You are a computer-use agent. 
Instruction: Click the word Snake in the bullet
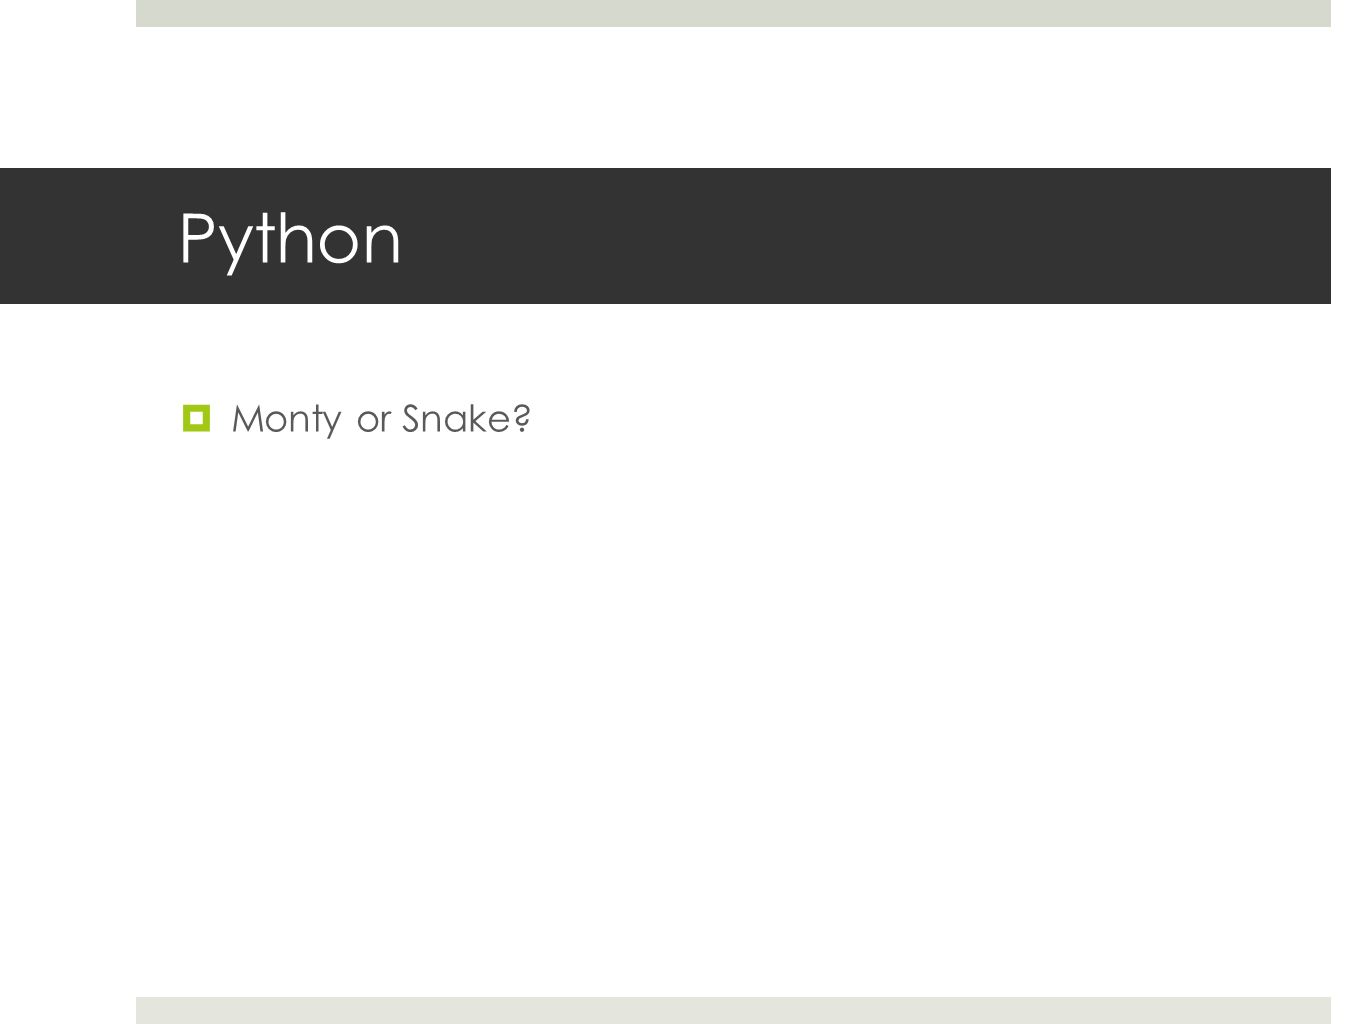click(456, 418)
